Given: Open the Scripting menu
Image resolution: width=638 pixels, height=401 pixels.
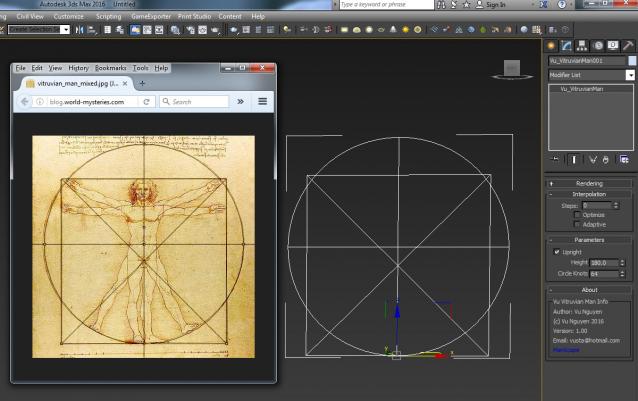Looking at the screenshot, I should click(109, 16).
